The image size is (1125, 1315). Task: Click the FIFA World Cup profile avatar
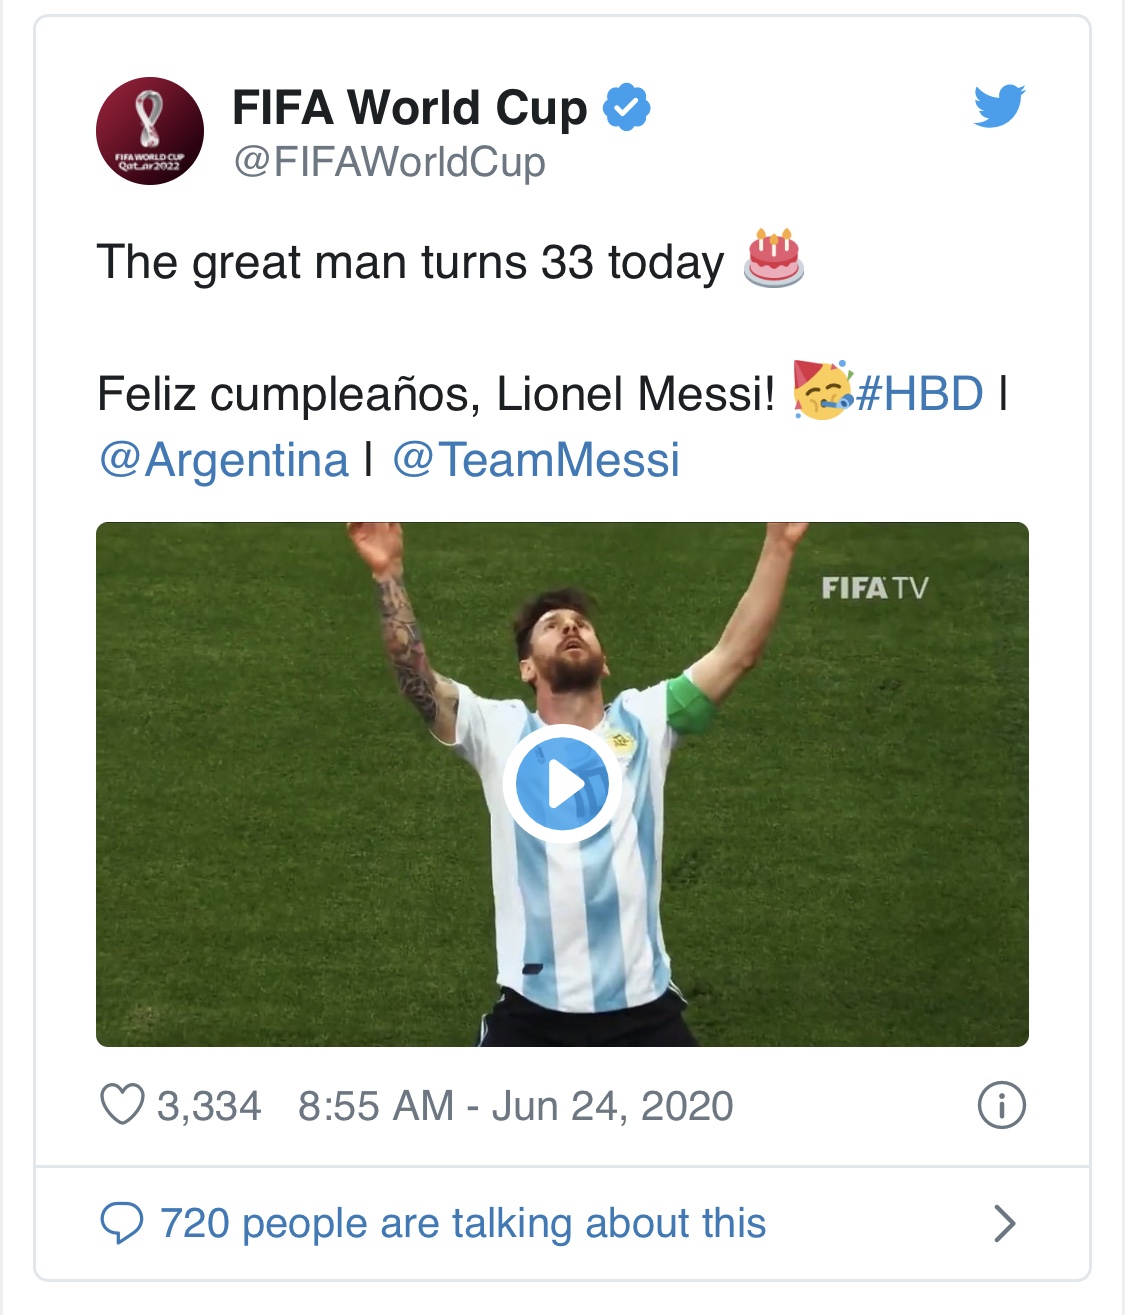pos(150,131)
